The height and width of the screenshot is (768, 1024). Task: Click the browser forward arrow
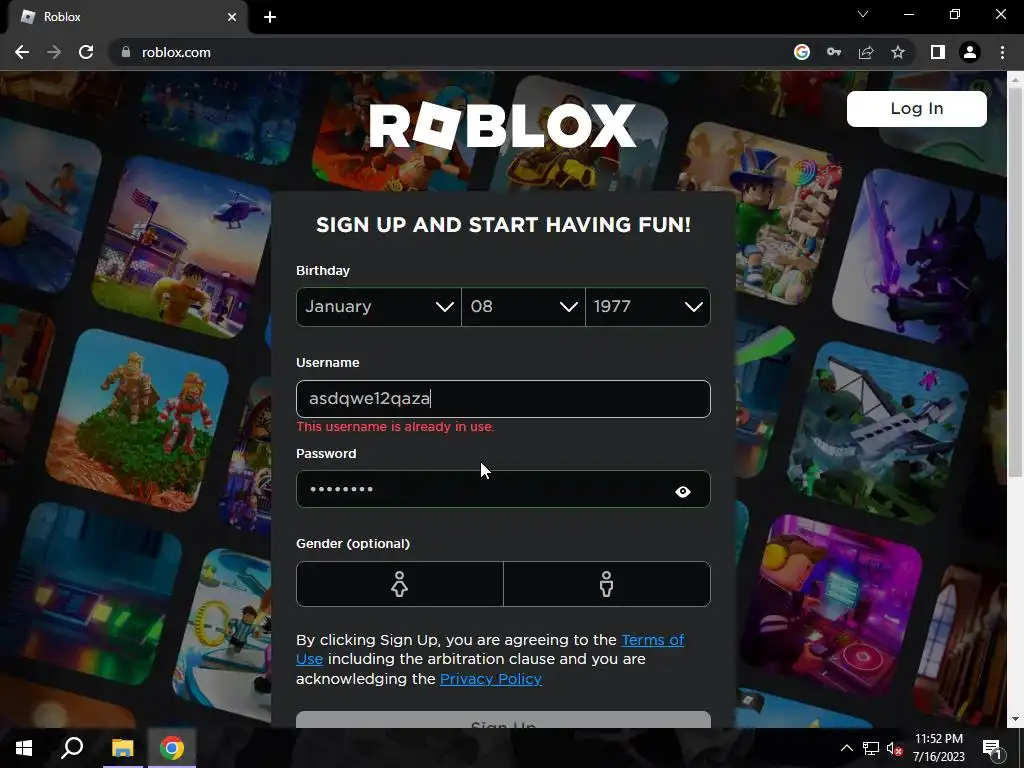pos(54,52)
